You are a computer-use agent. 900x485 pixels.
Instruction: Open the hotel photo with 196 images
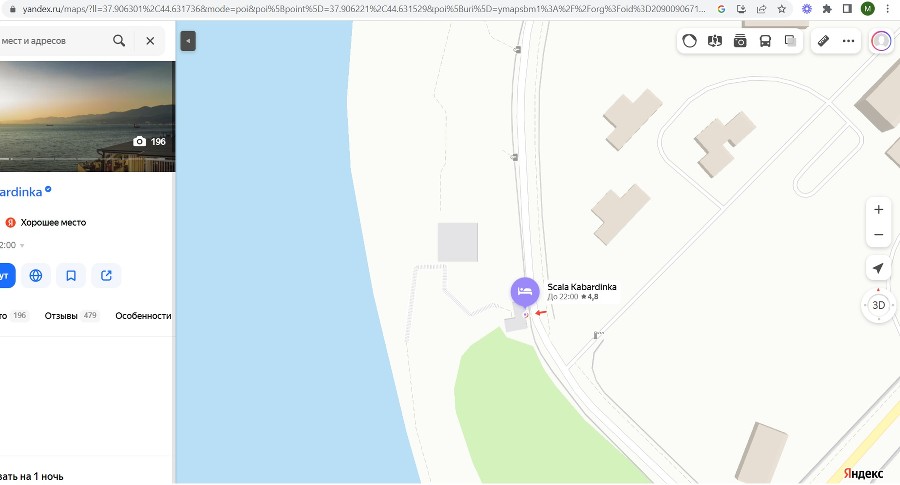(x=87, y=117)
